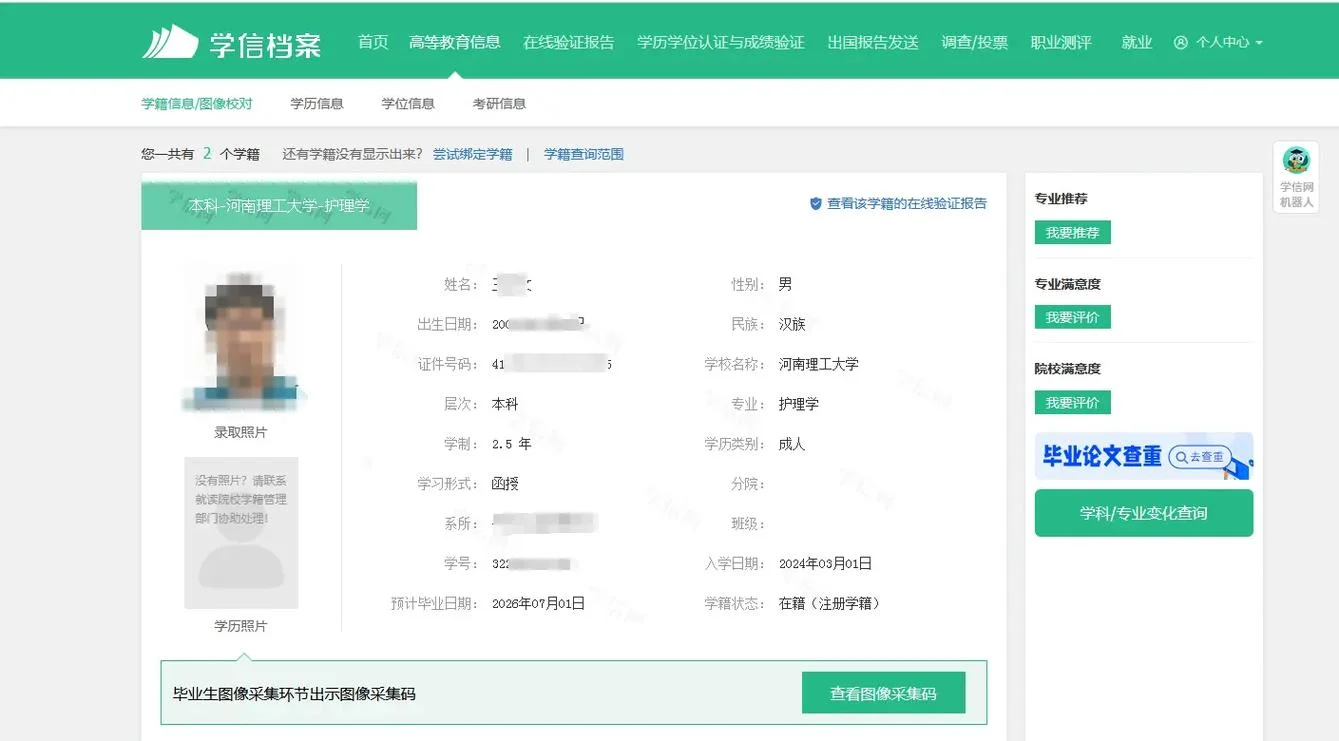
Task: Click the 学历照片 placeholder image
Action: [241, 533]
